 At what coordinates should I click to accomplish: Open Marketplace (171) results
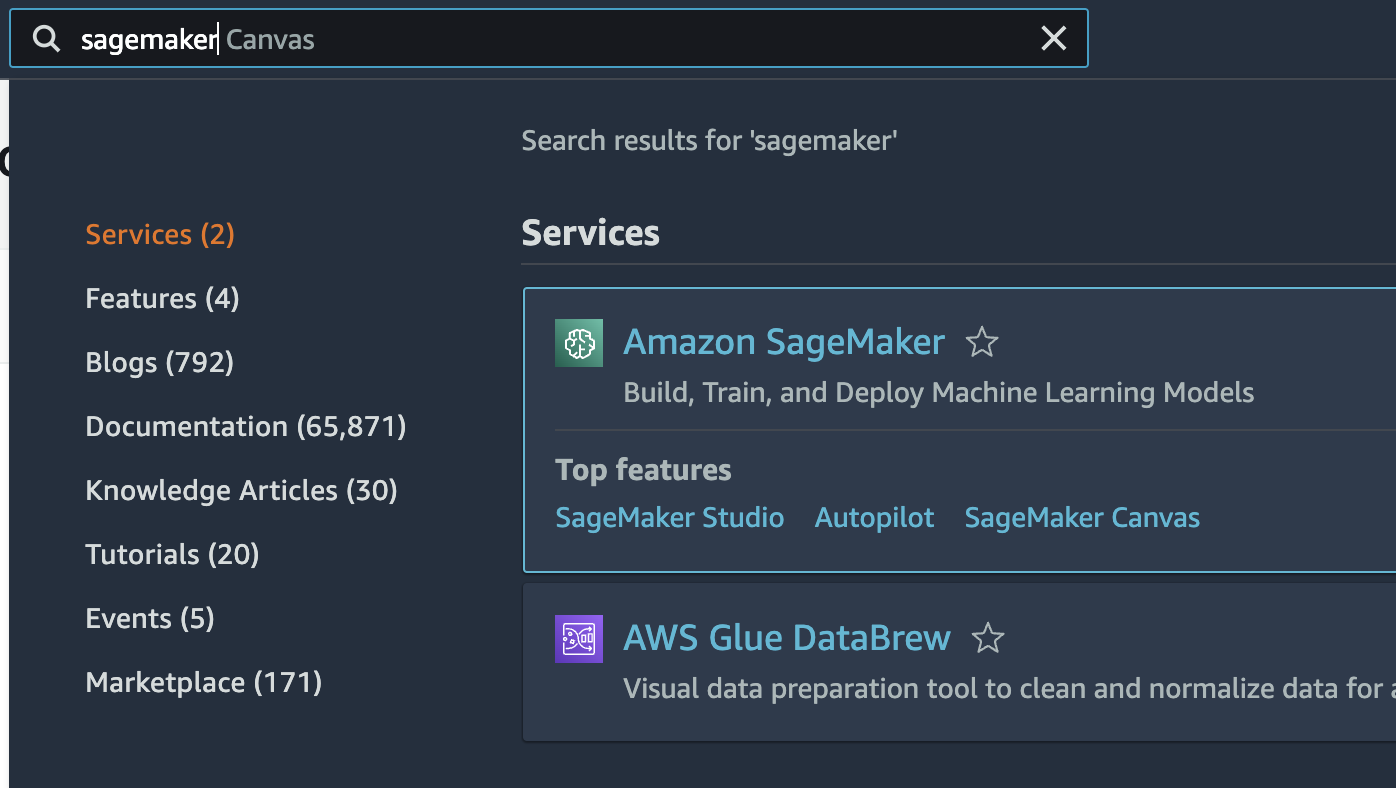203,683
